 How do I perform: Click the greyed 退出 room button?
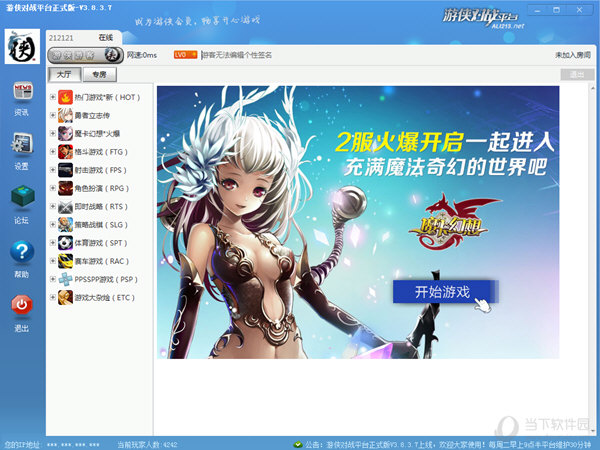coord(577,75)
